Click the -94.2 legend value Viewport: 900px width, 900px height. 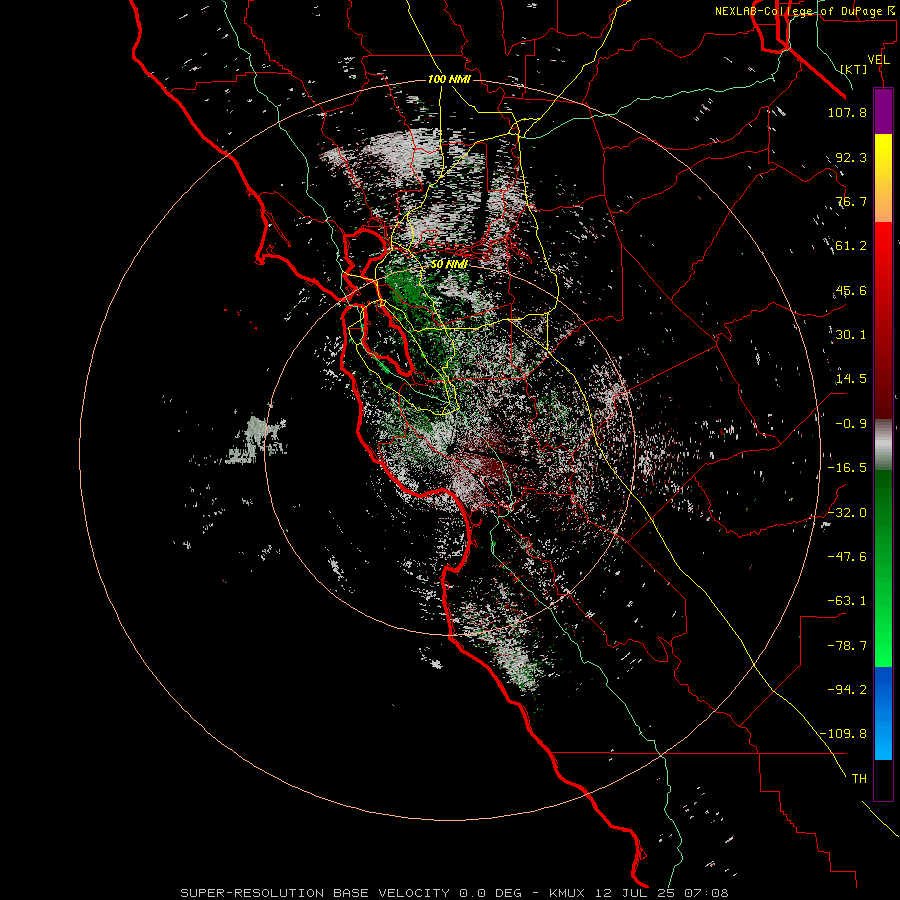pyautogui.click(x=847, y=690)
